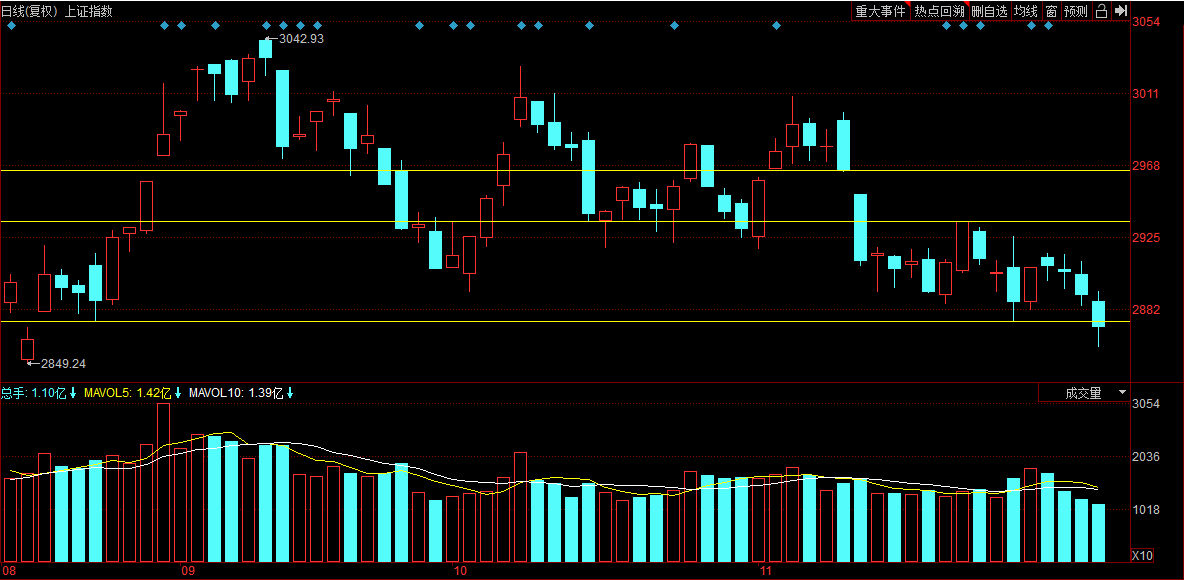Toggle the chart lock padlock icon

1102,11
